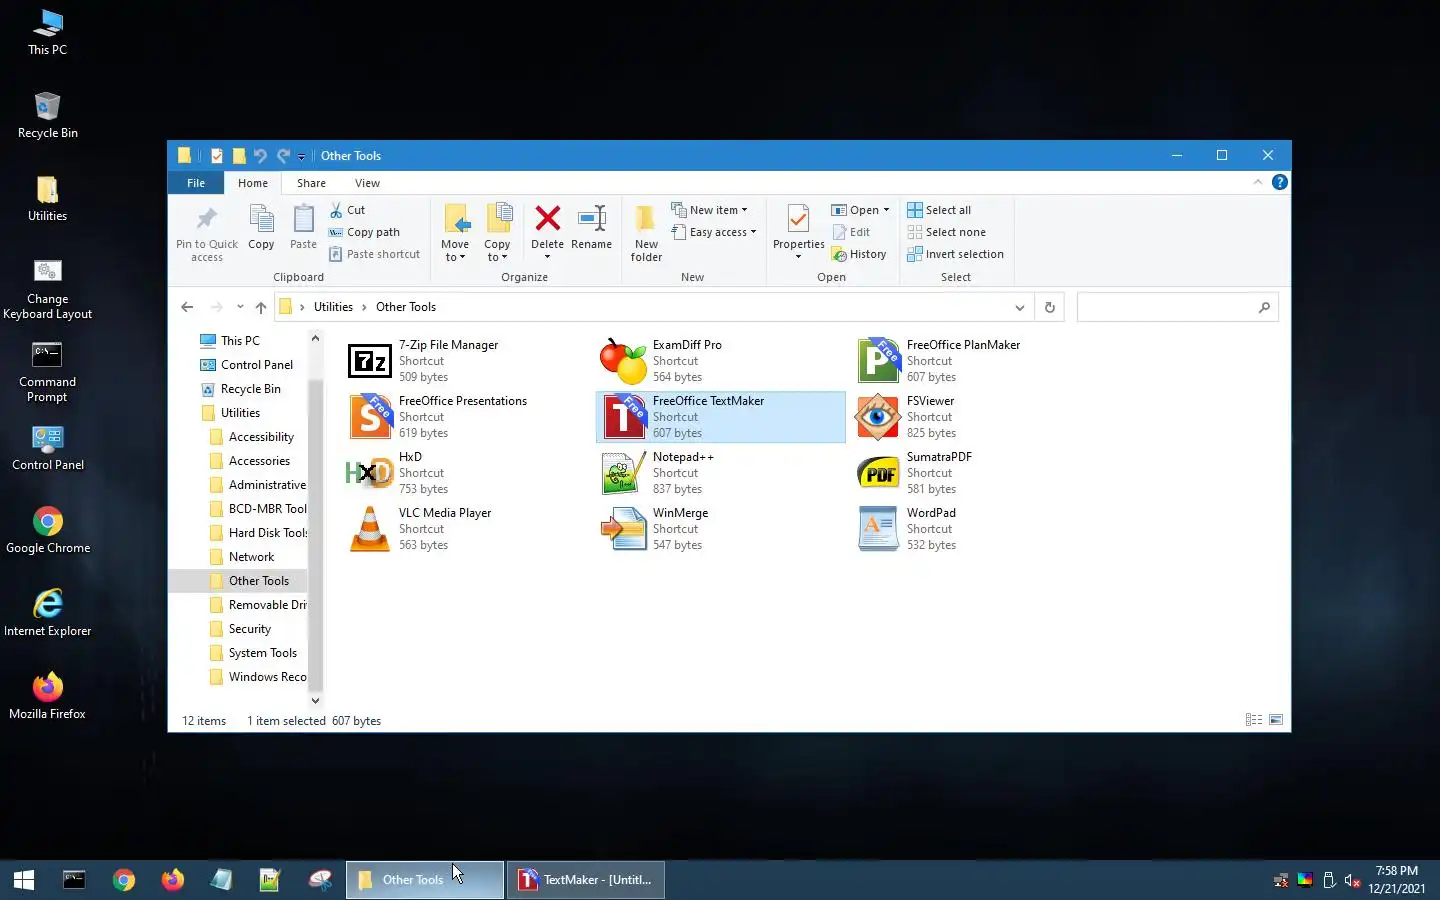Click the taskbar Chrome icon
Viewport: 1440px width, 900px height.
click(124, 880)
